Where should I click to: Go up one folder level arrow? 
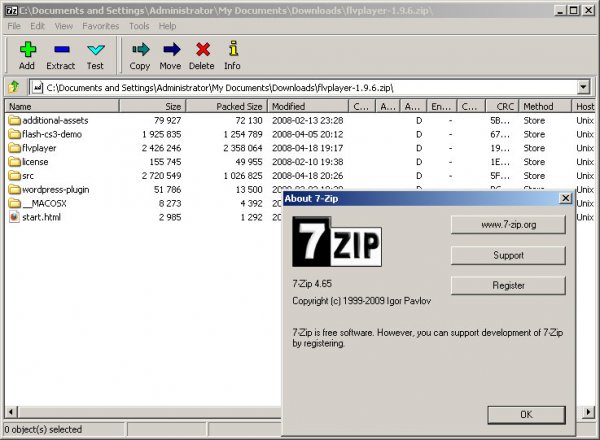(14, 87)
